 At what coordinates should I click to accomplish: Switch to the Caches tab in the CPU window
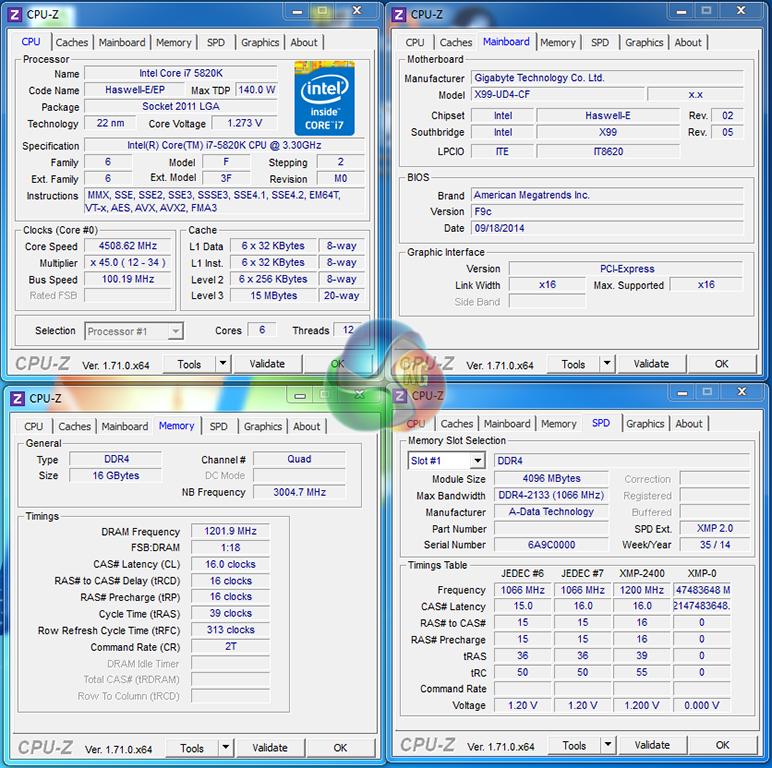[x=72, y=42]
